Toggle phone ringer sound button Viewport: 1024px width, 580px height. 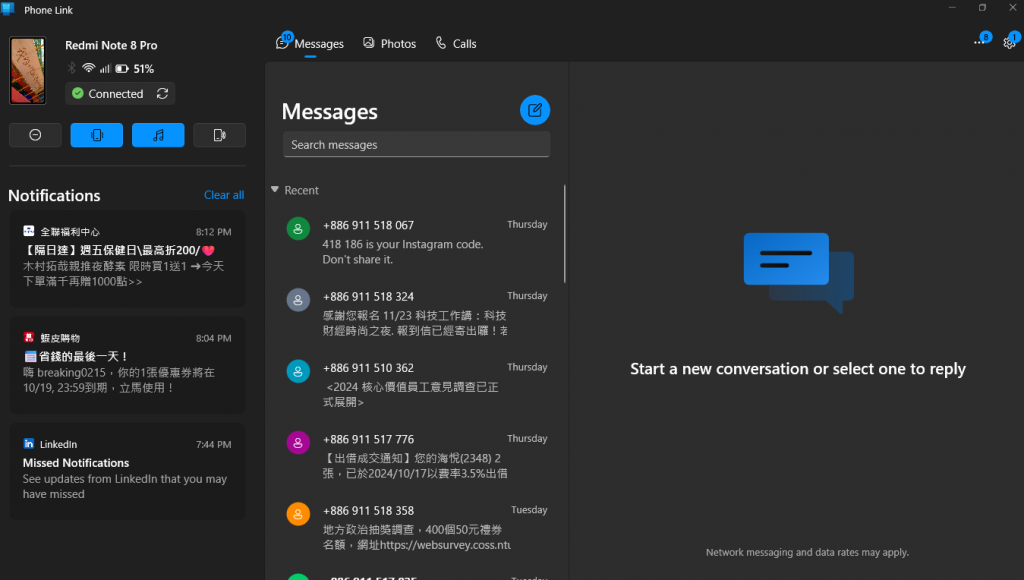219,135
